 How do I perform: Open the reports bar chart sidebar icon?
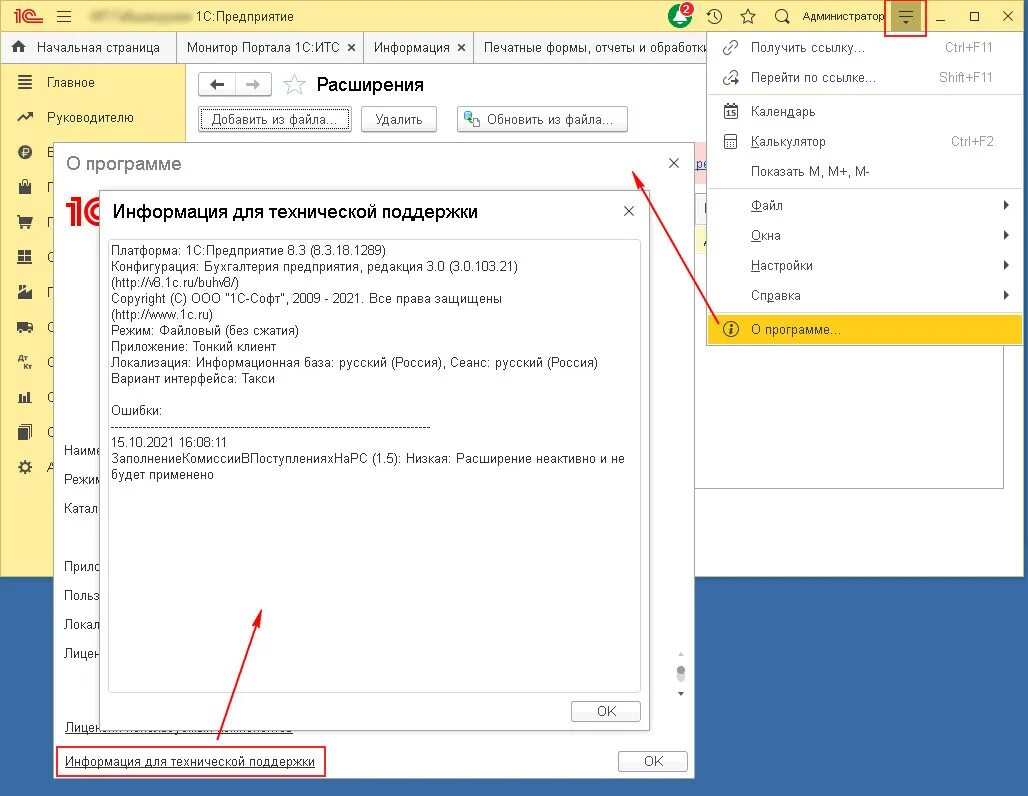[x=25, y=397]
